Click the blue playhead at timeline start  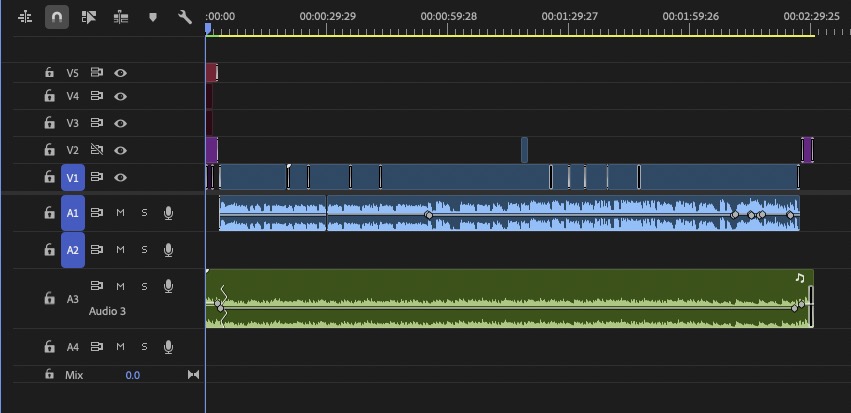coord(208,28)
